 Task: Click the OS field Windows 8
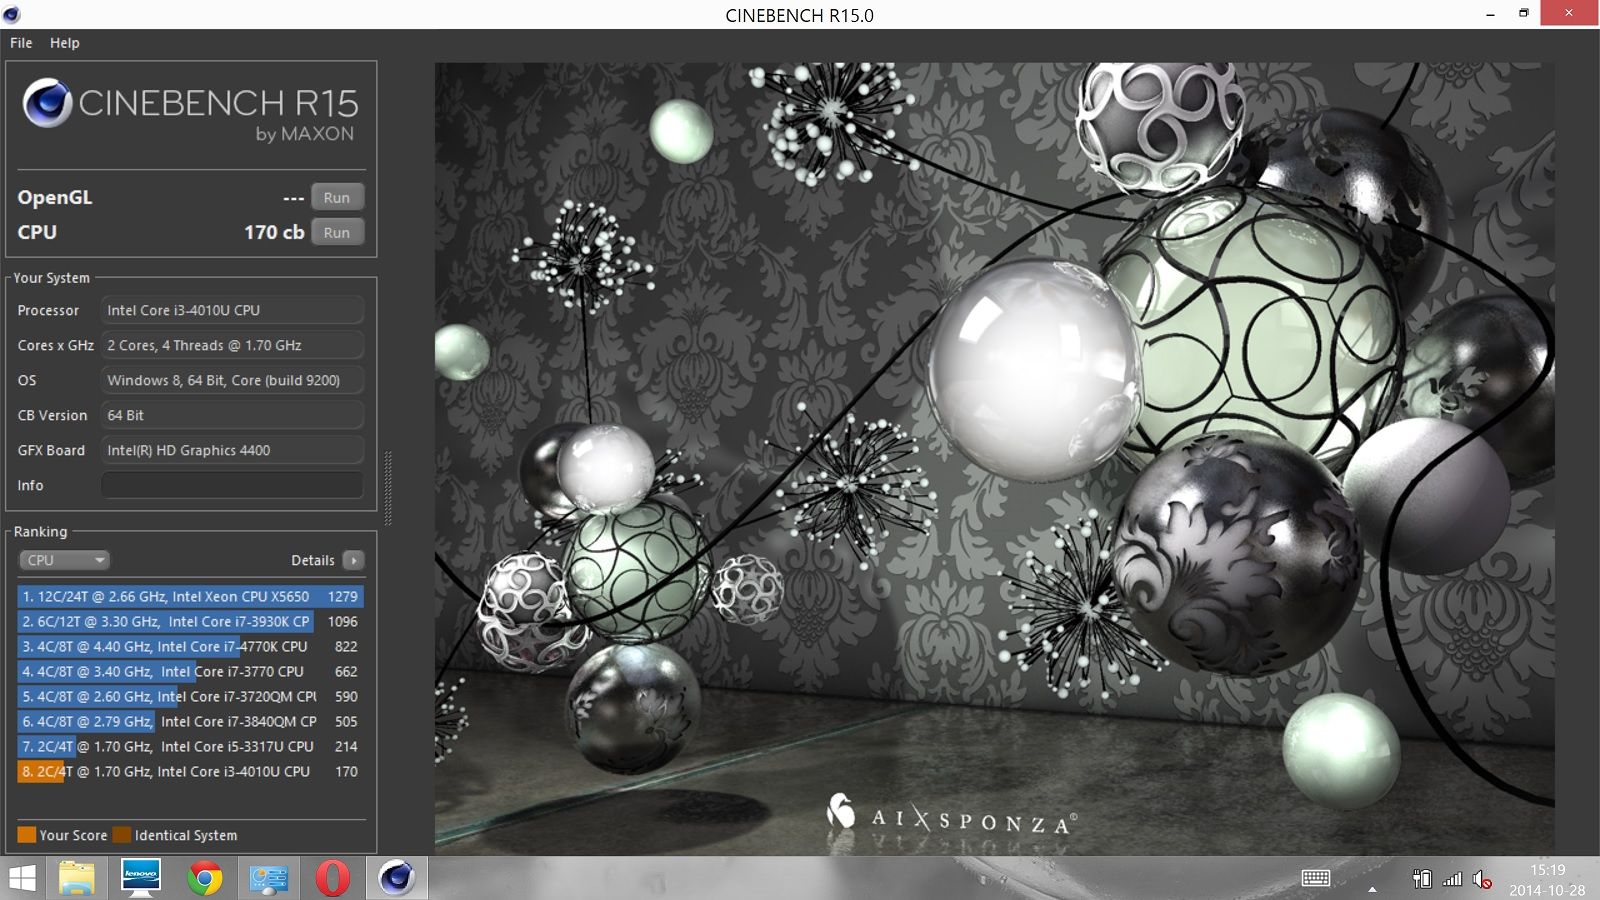(x=232, y=380)
